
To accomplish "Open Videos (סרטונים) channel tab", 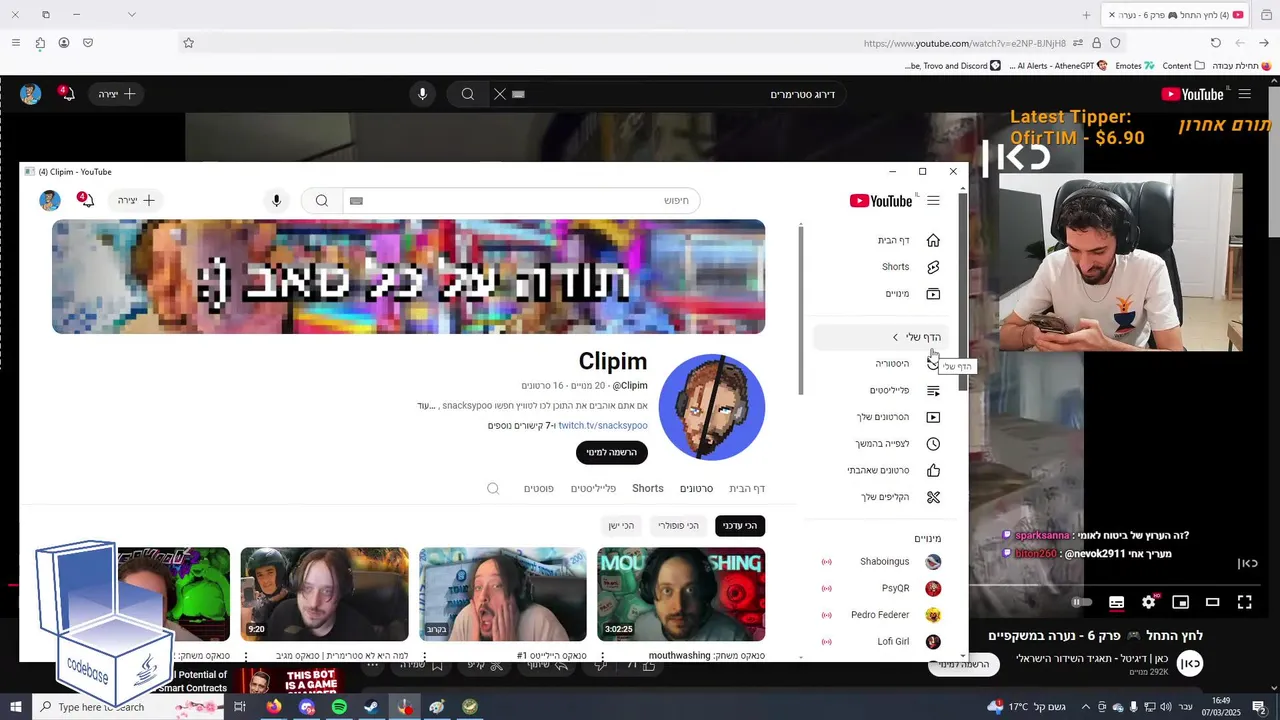I will click(696, 488).
